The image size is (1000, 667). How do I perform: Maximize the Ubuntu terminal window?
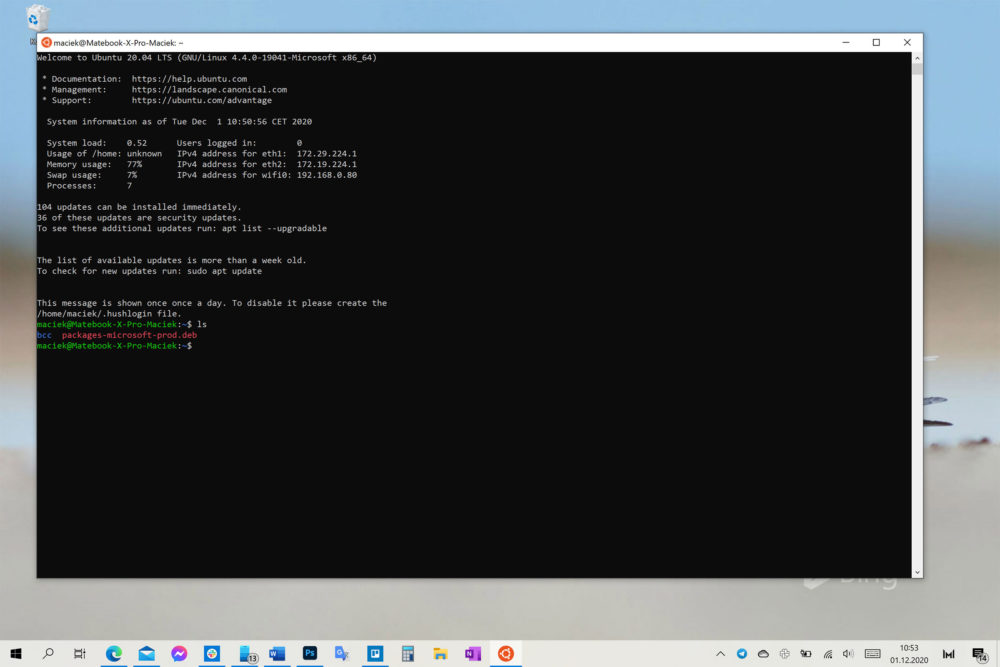coord(876,43)
